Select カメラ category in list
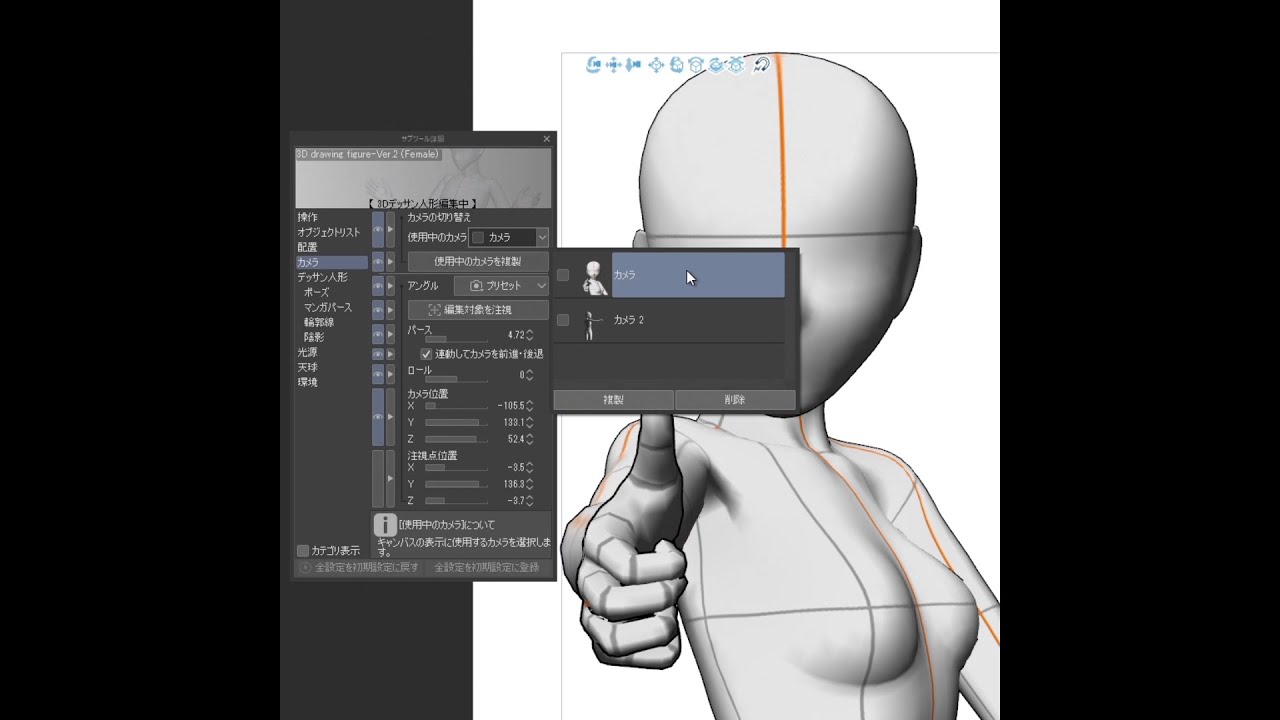Image resolution: width=1280 pixels, height=720 pixels. click(x=331, y=262)
